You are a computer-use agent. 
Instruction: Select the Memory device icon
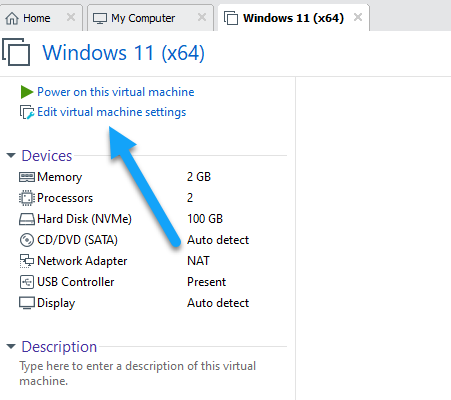point(27,177)
